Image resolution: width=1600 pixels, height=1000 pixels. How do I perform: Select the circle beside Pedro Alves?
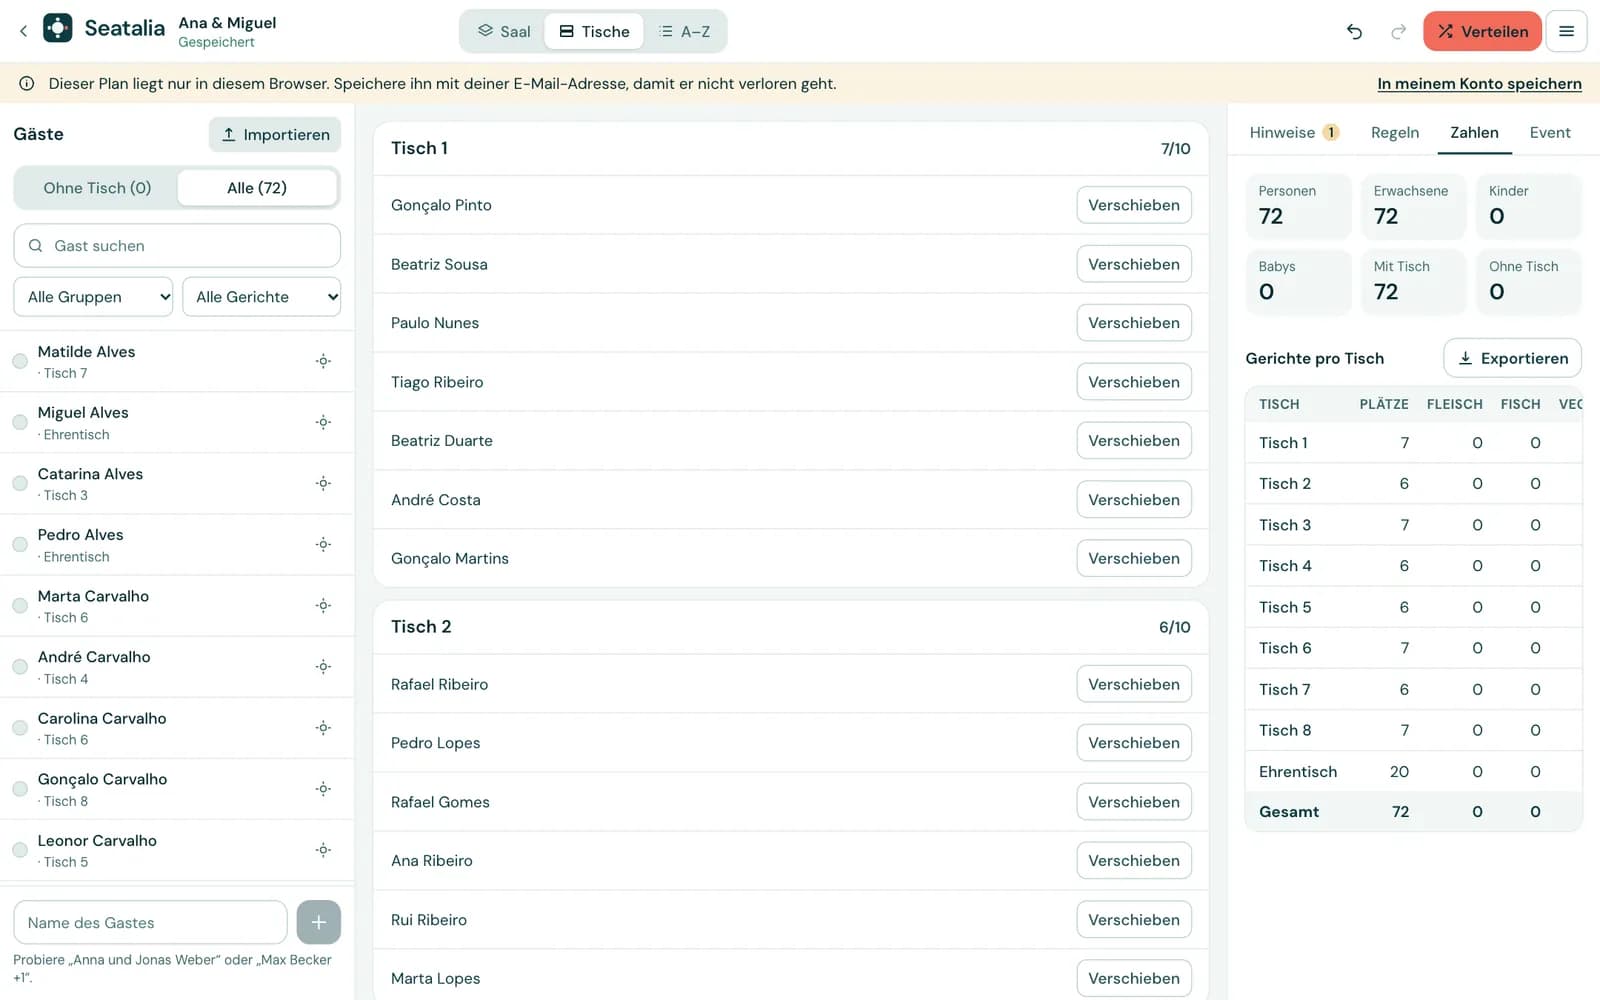20,544
